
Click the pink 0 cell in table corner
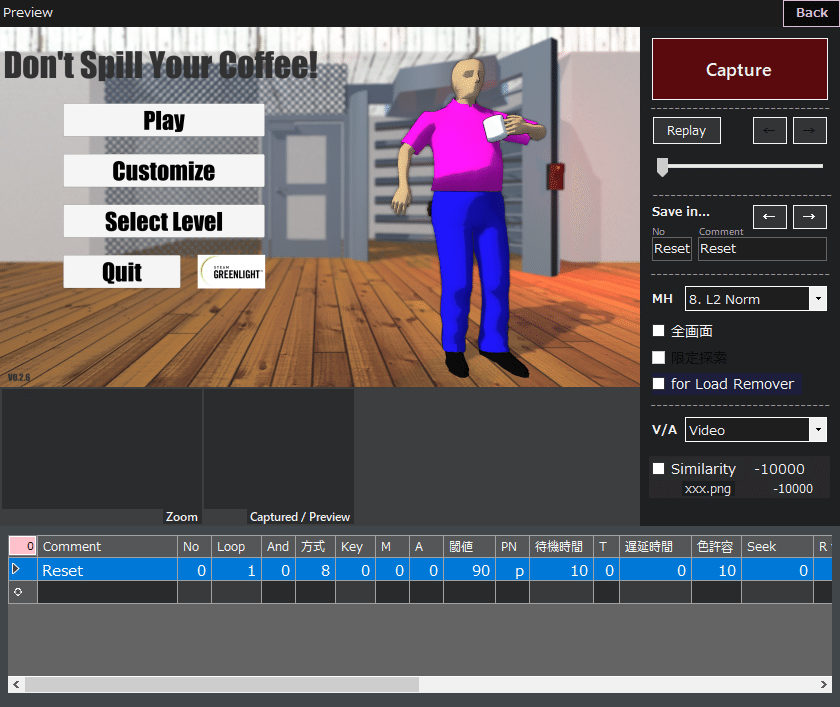22,546
